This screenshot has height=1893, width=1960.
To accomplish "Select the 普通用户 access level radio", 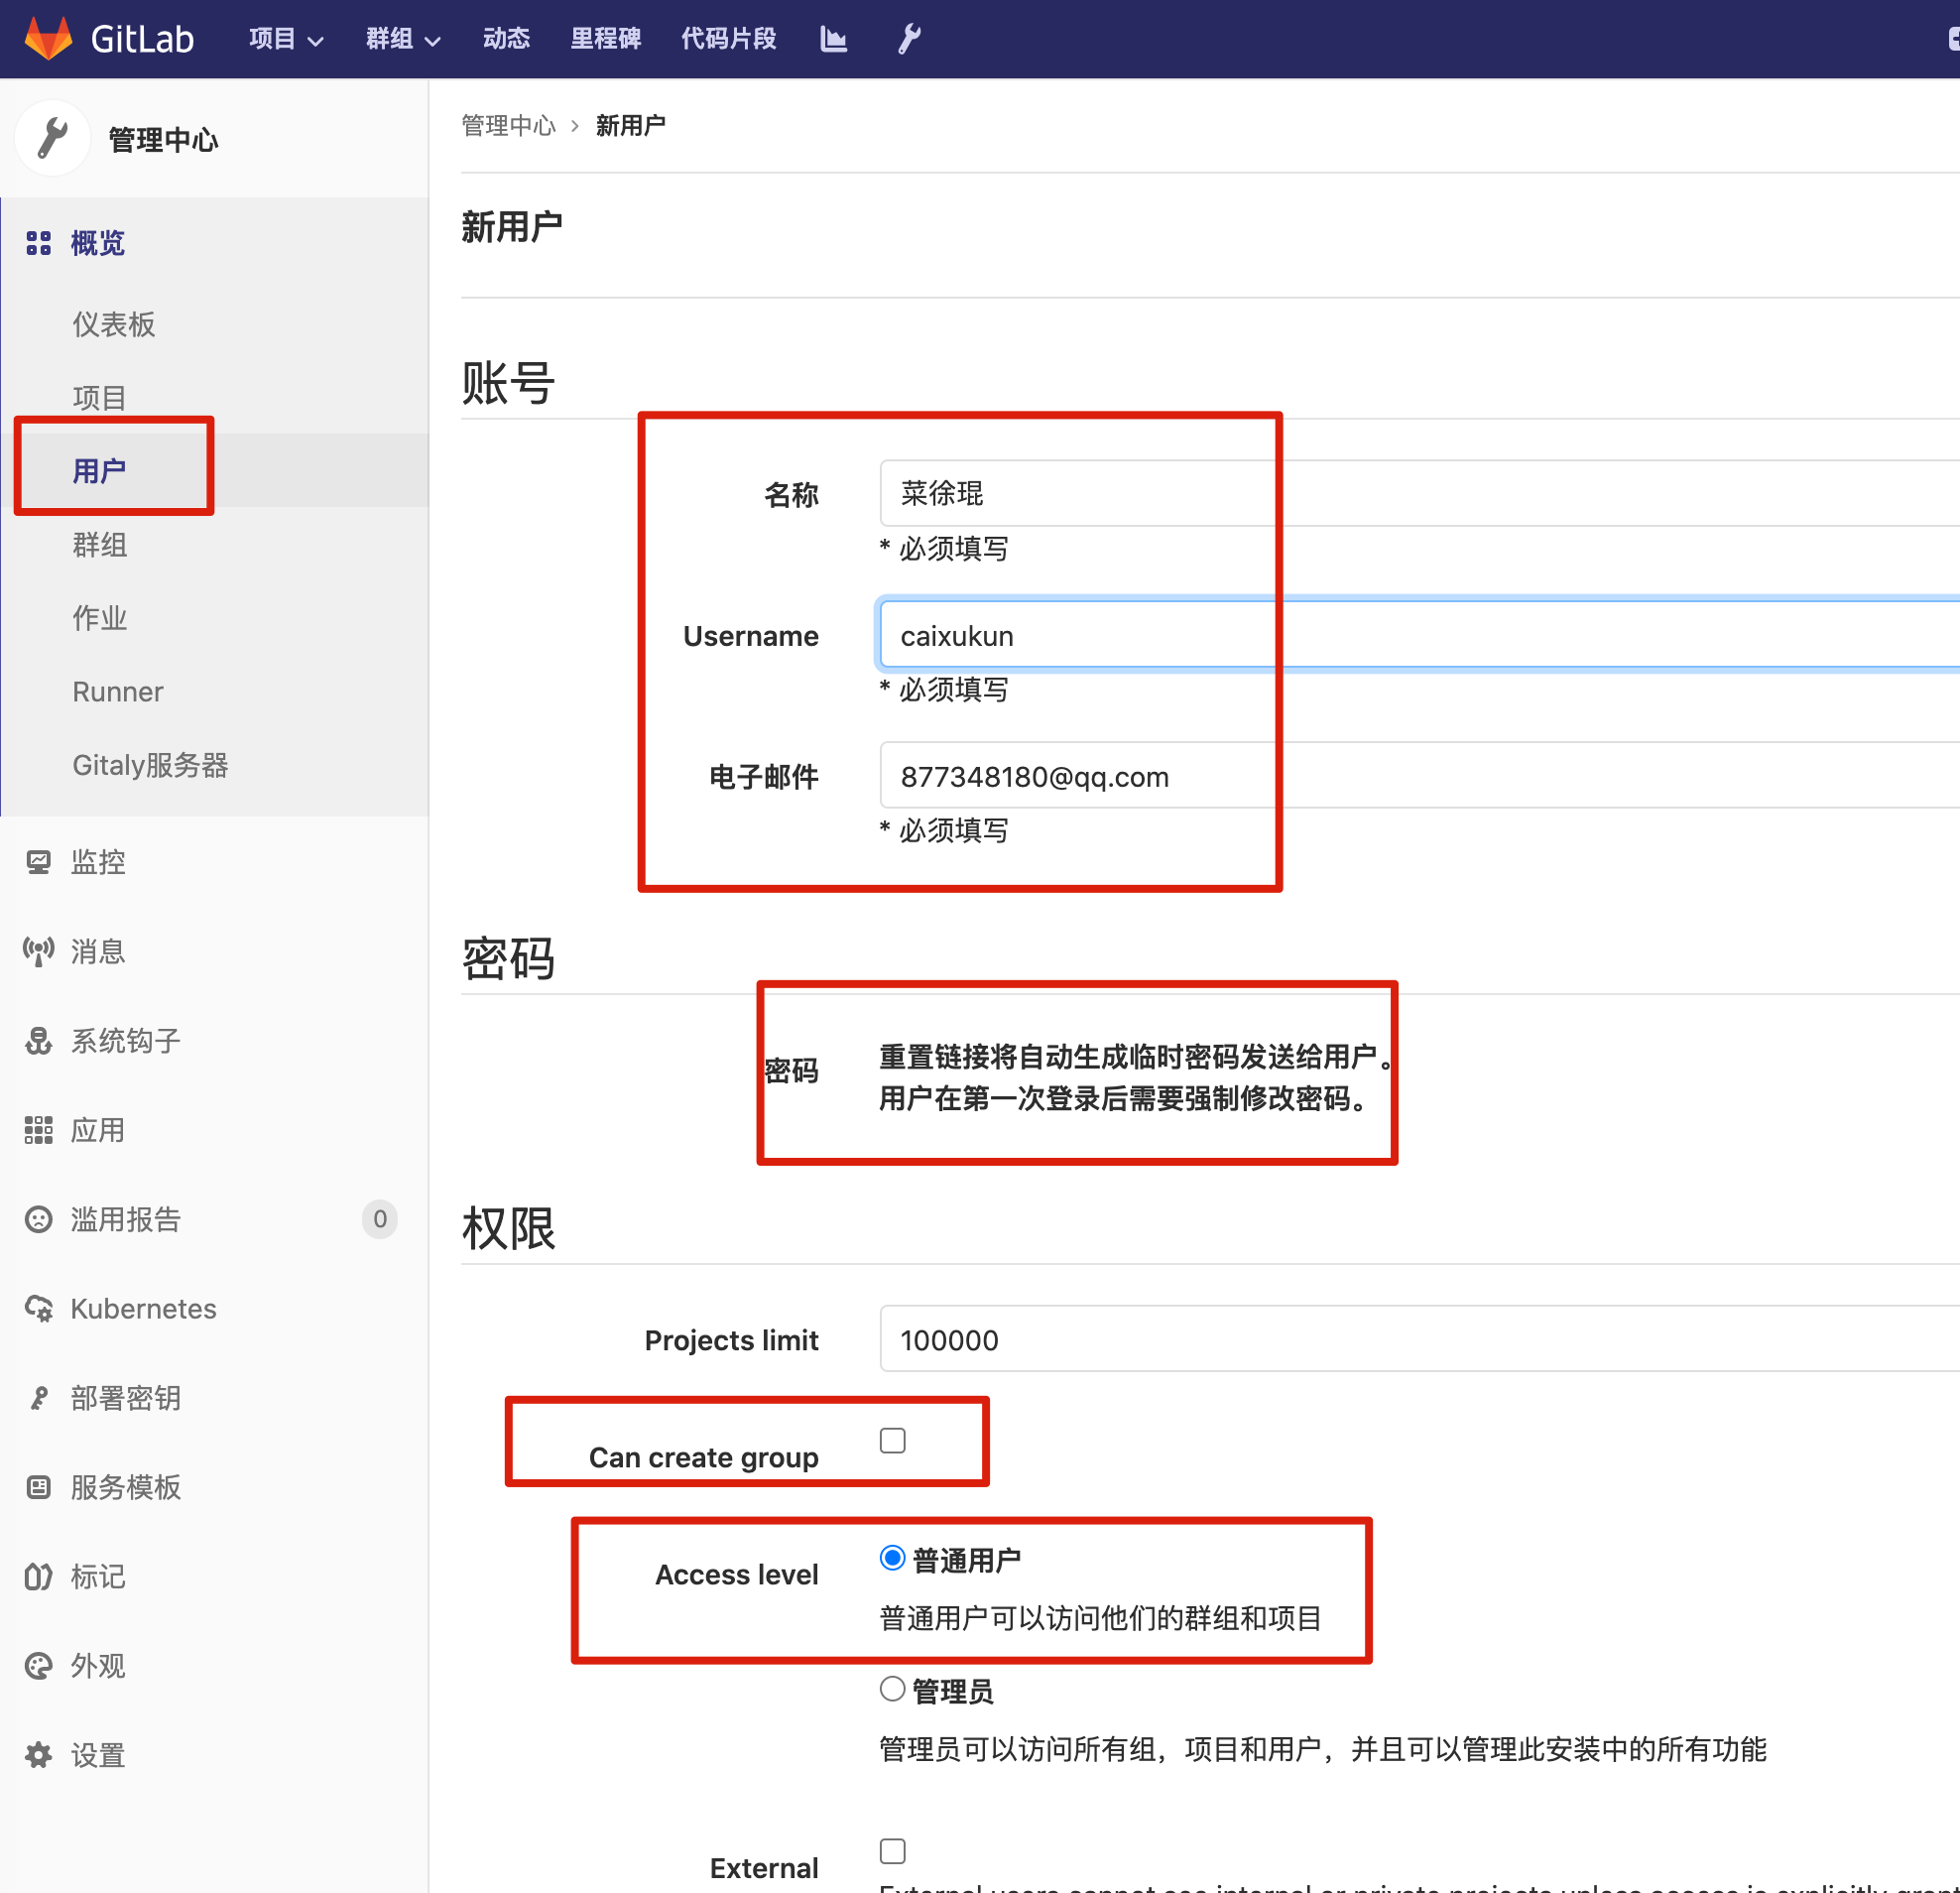I will [x=892, y=1558].
